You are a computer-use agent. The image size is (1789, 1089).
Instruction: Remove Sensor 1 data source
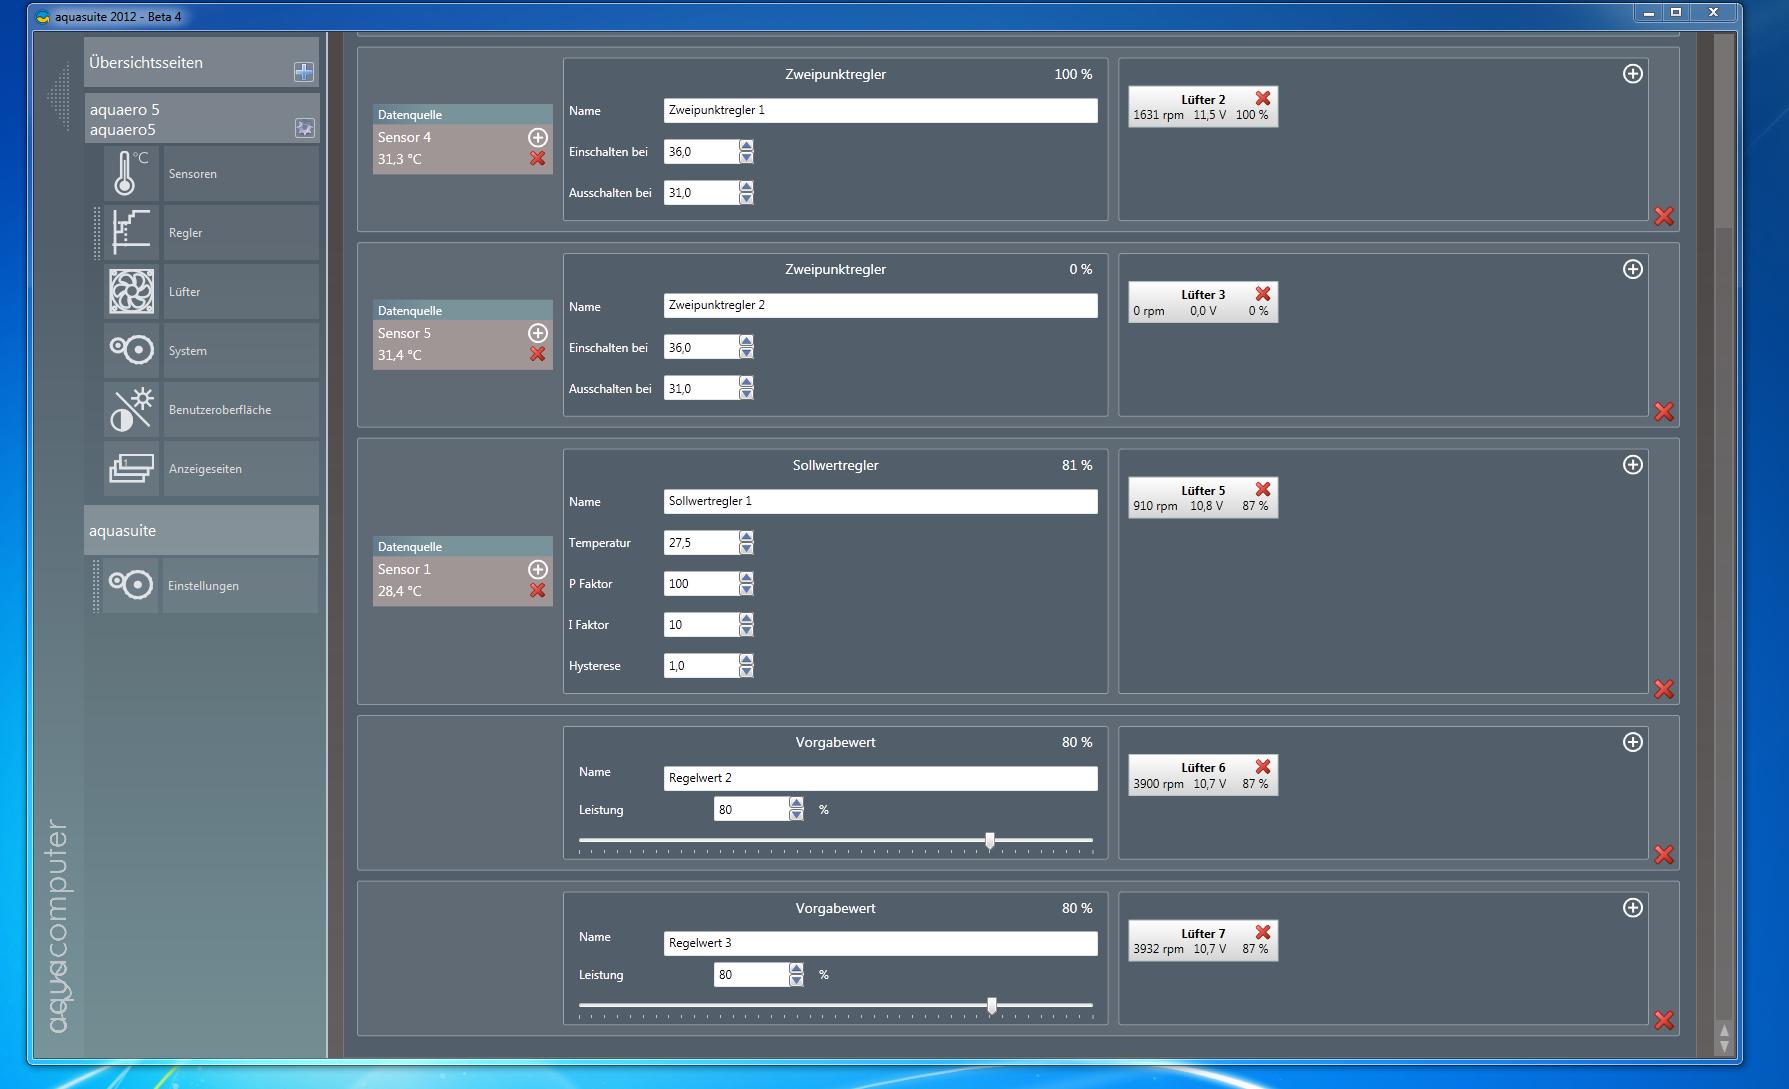(538, 590)
